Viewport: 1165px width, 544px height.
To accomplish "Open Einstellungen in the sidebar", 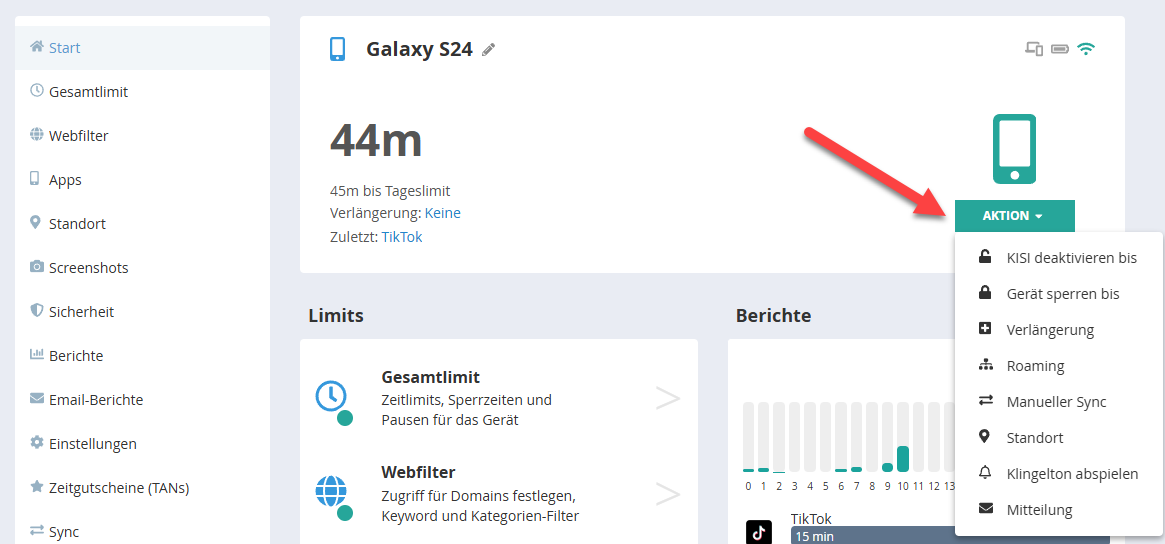I will [142, 443].
